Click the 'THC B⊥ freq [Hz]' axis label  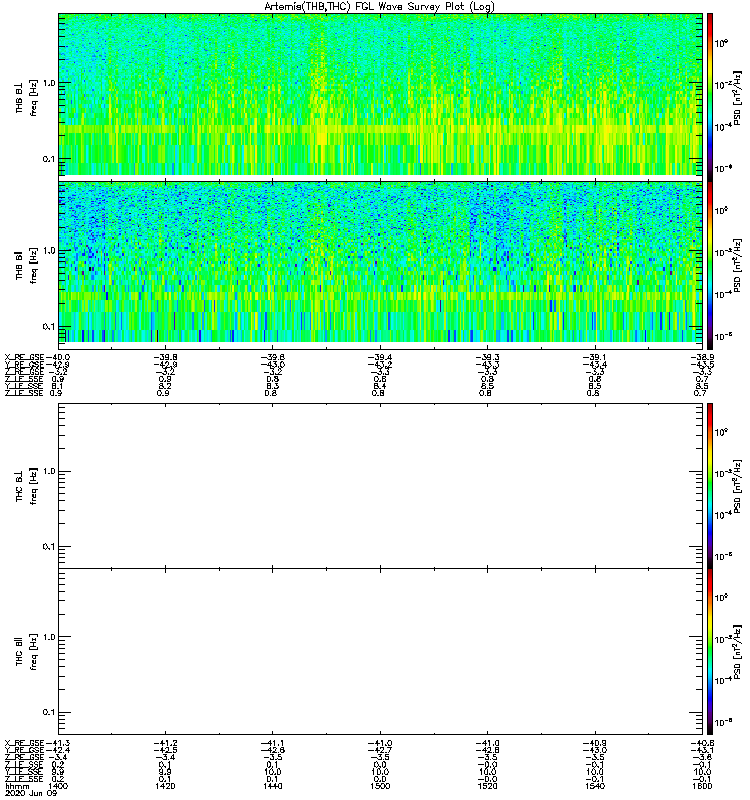pyautogui.click(x=26, y=486)
